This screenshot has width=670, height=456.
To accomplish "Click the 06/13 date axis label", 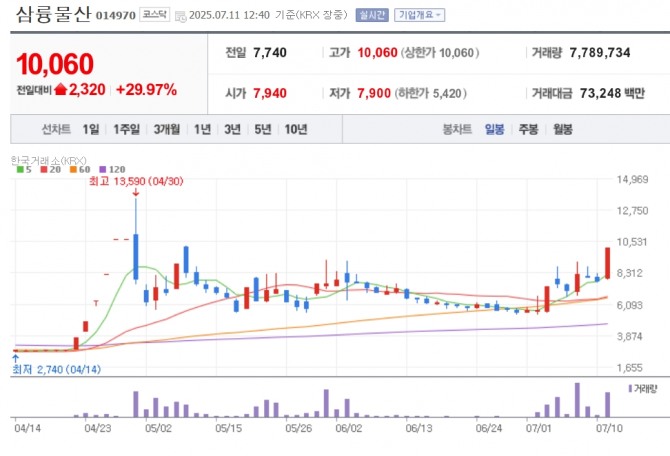I will coord(419,428).
